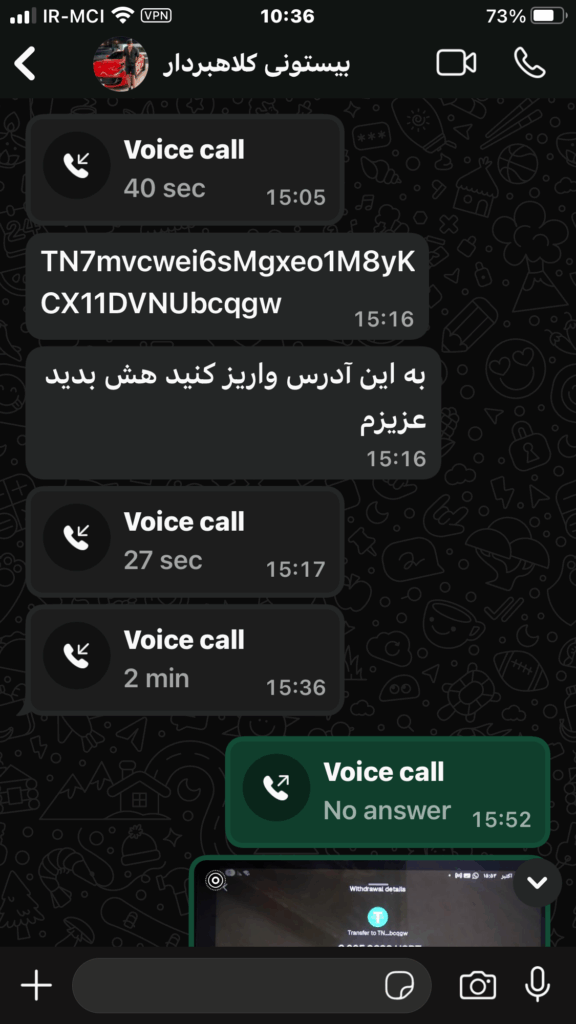
Task: Tap the No answer outgoing voice call
Action: click(388, 792)
